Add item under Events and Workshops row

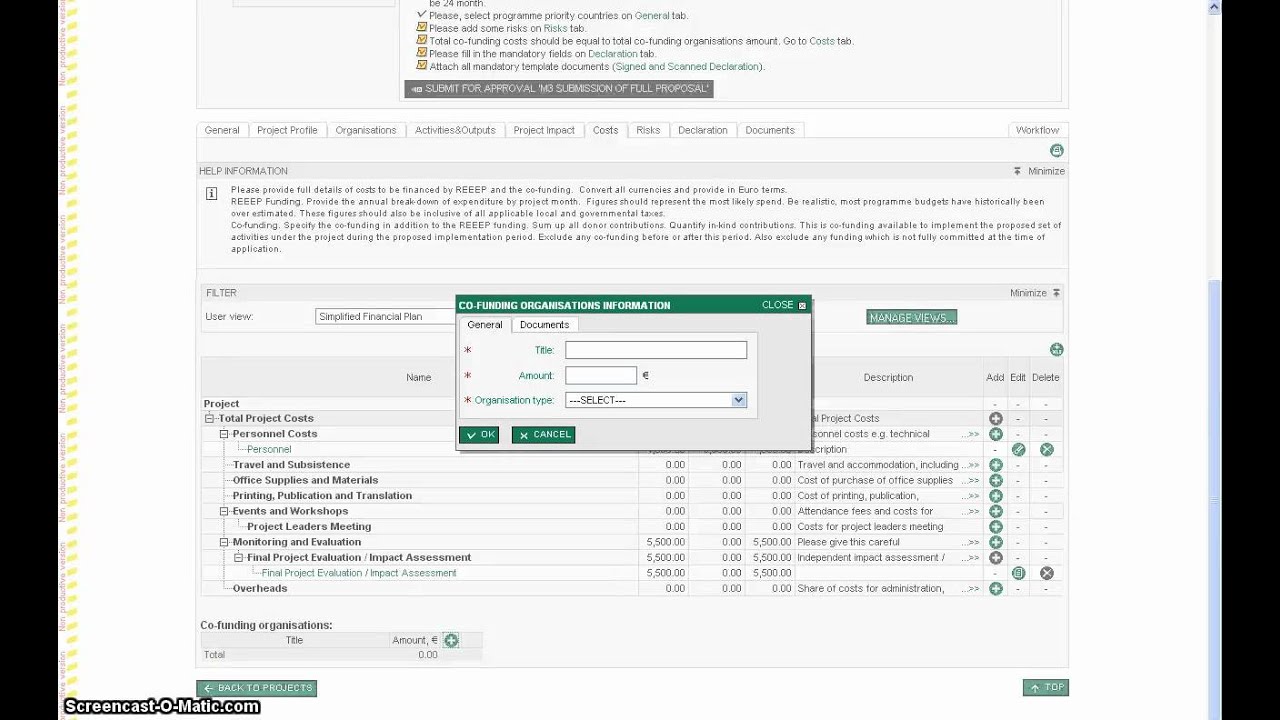pyautogui.click(x=995, y=512)
